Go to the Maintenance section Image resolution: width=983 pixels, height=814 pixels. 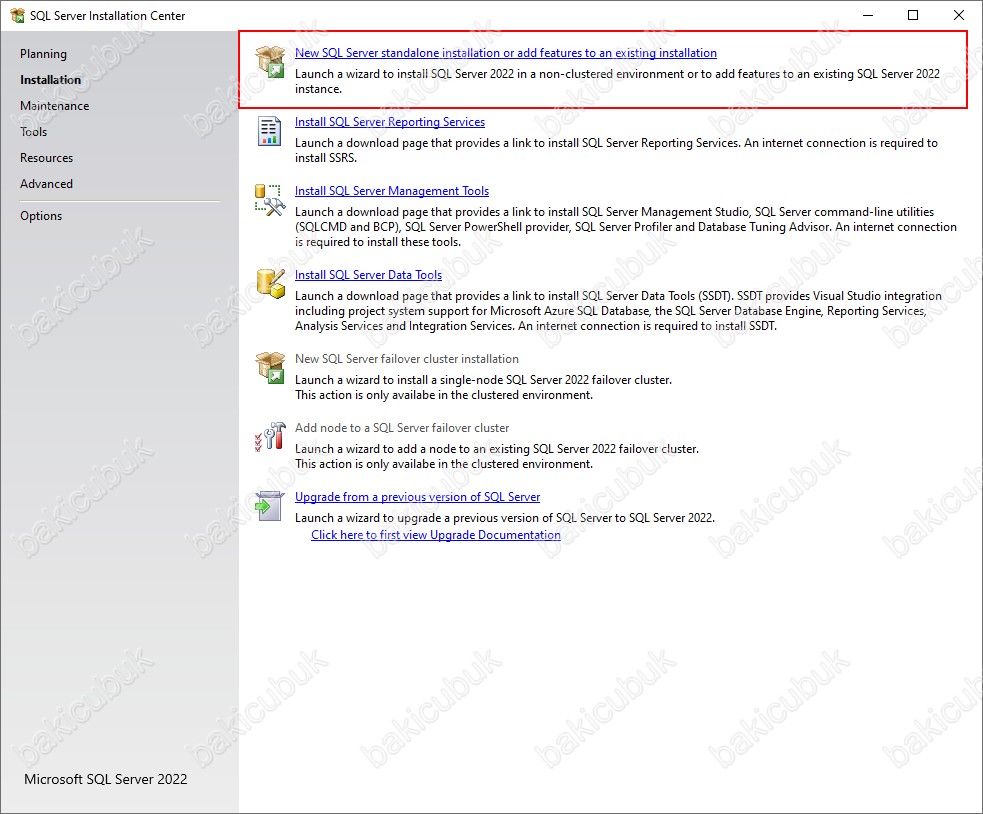pos(55,106)
